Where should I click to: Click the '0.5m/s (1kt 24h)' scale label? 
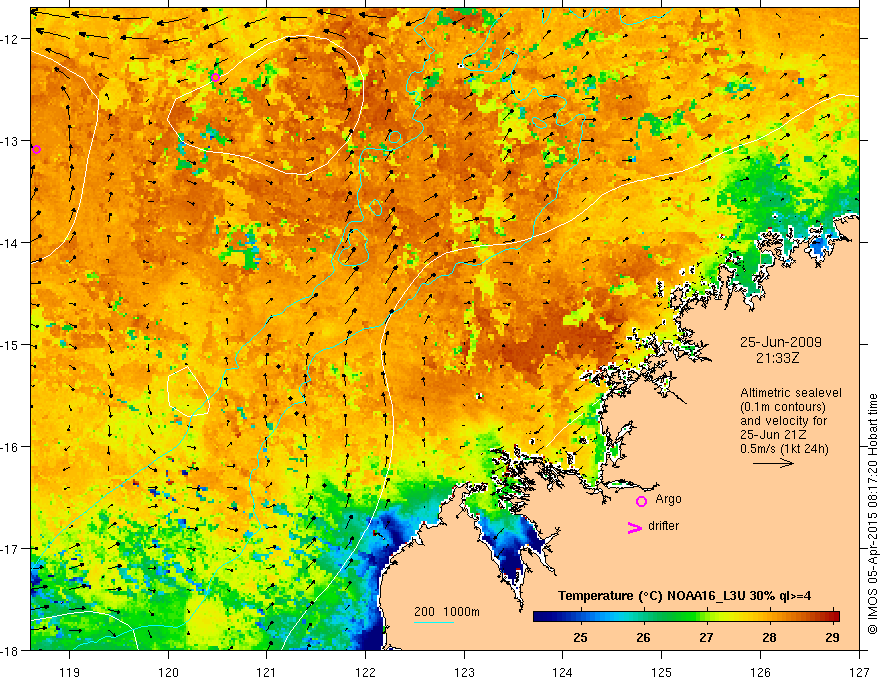[784, 449]
